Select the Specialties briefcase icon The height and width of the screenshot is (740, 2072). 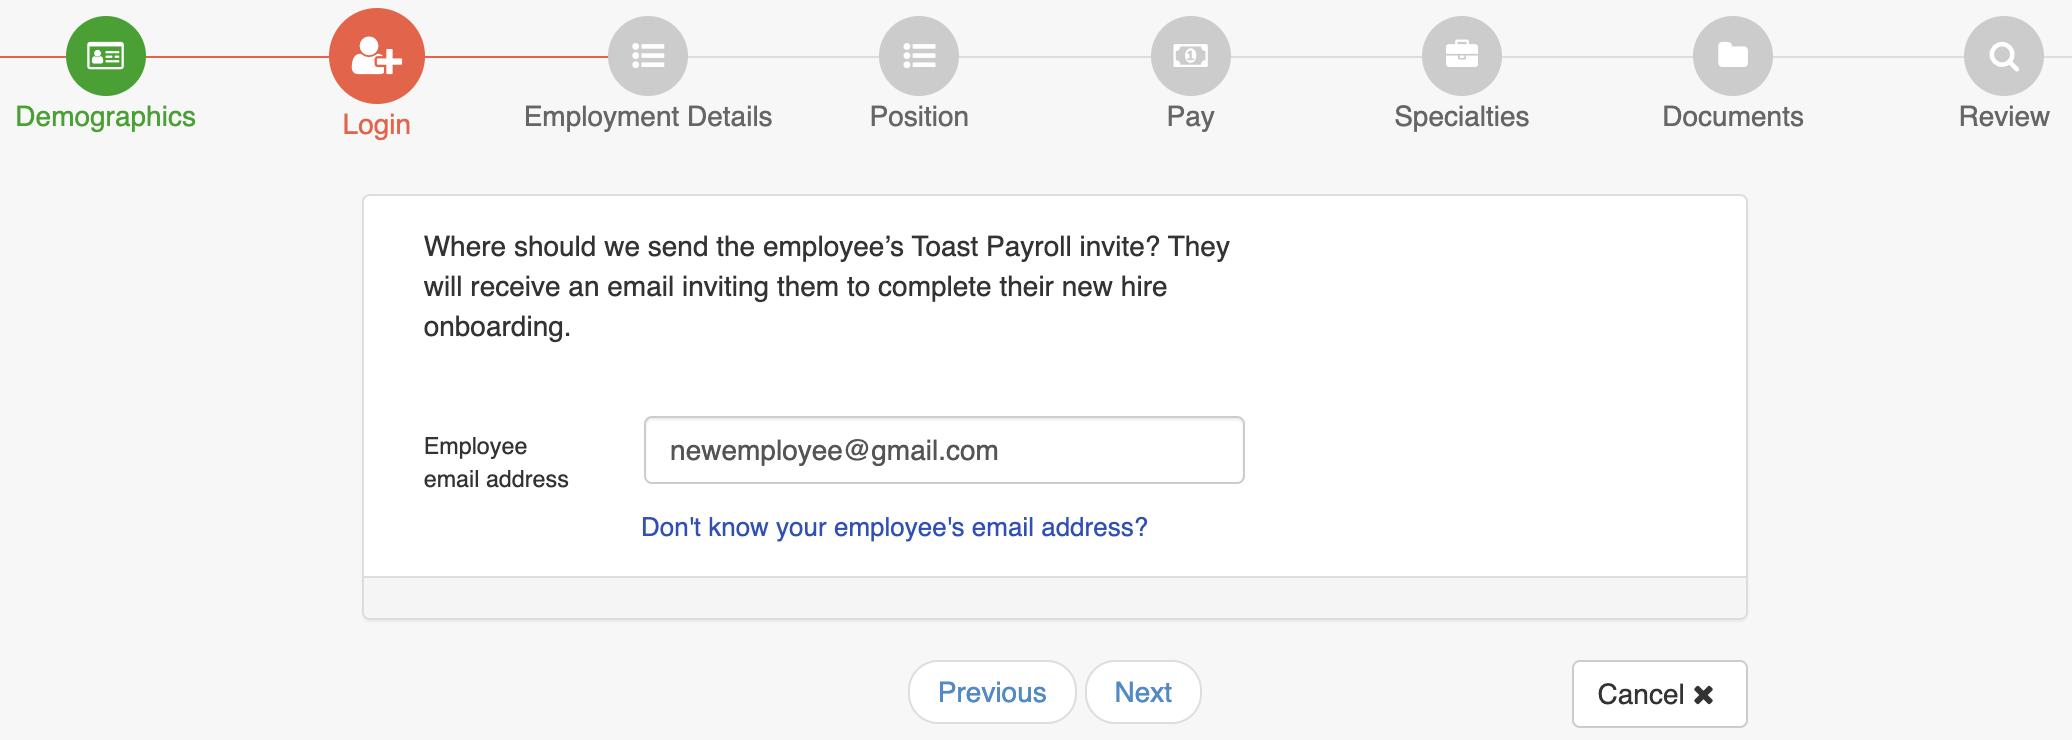(1462, 56)
